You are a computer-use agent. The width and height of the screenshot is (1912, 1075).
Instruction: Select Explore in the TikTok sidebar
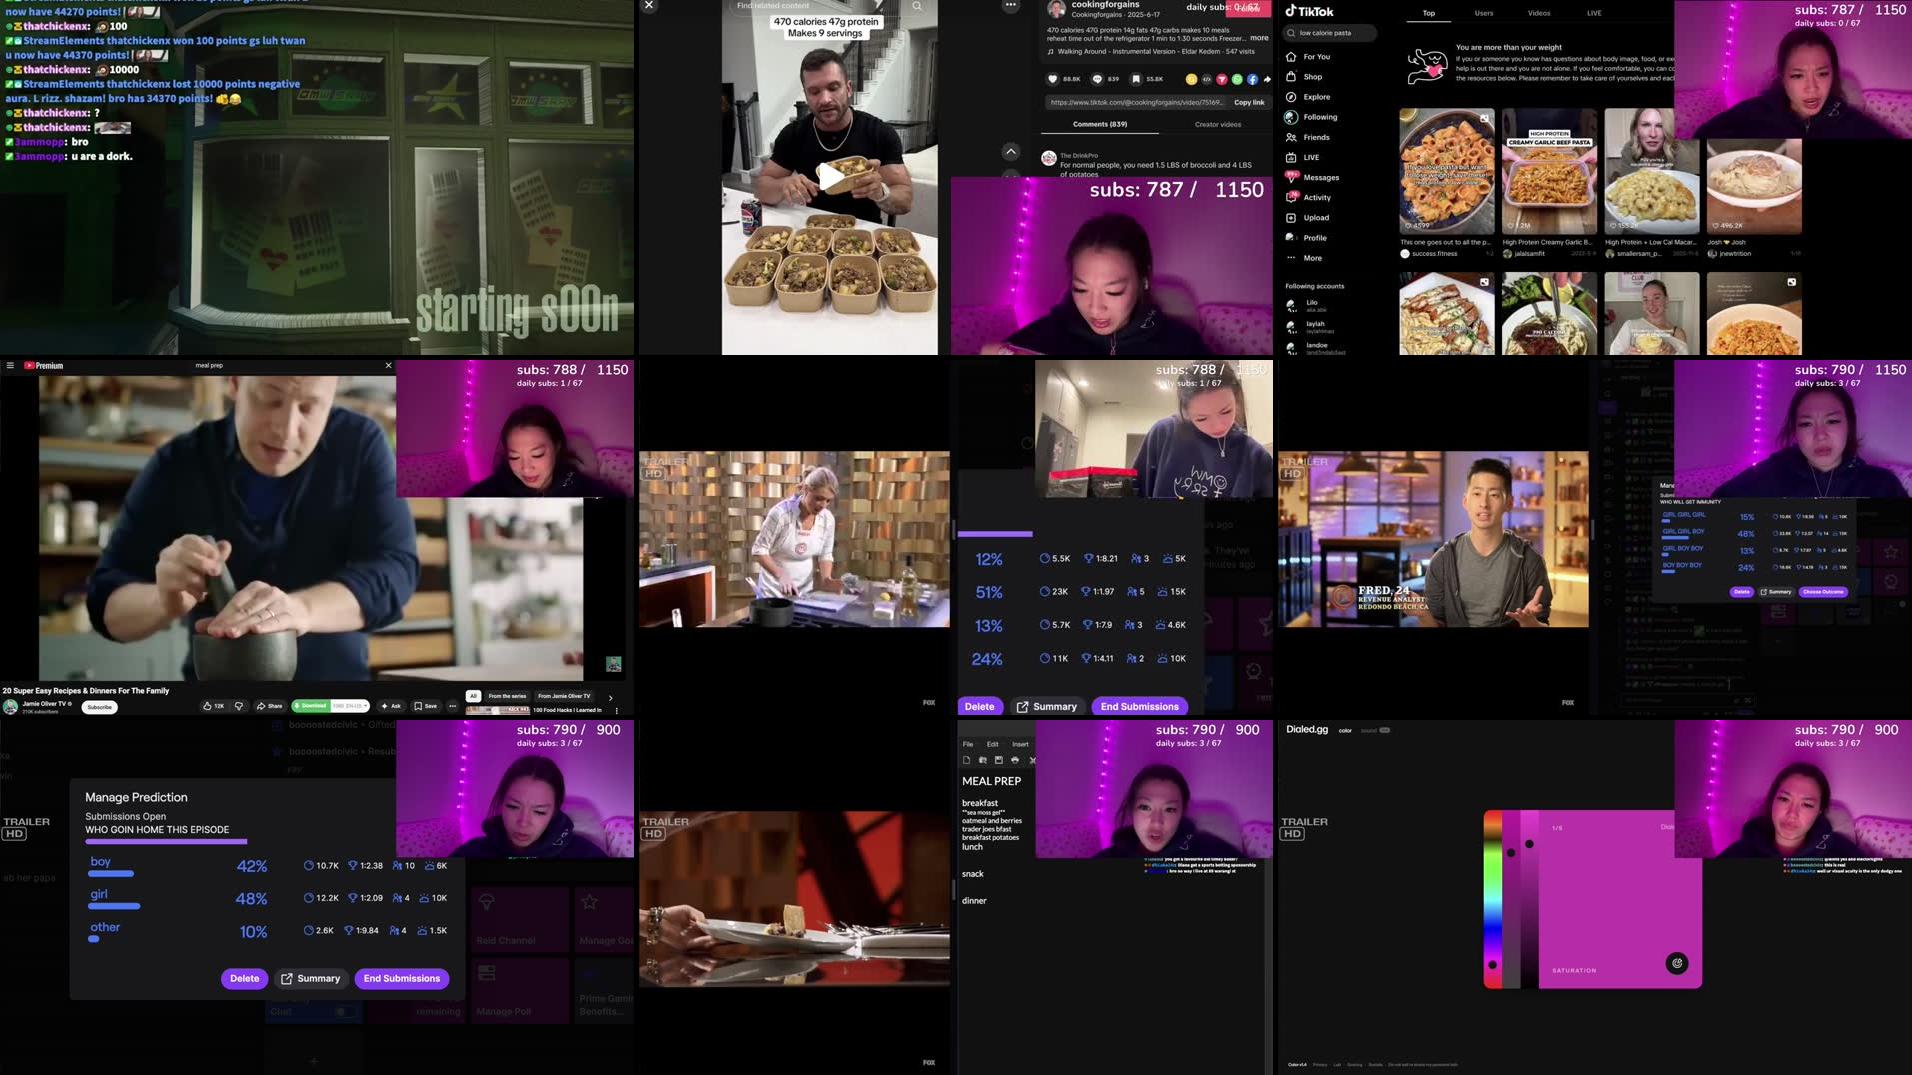point(1316,97)
